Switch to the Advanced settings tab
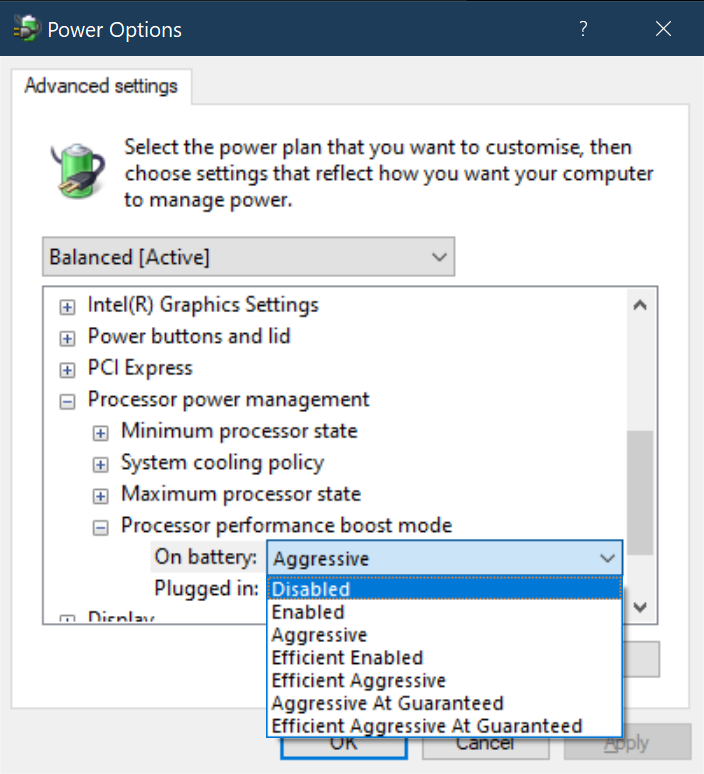Screen dimensions: 704x774 click(101, 86)
